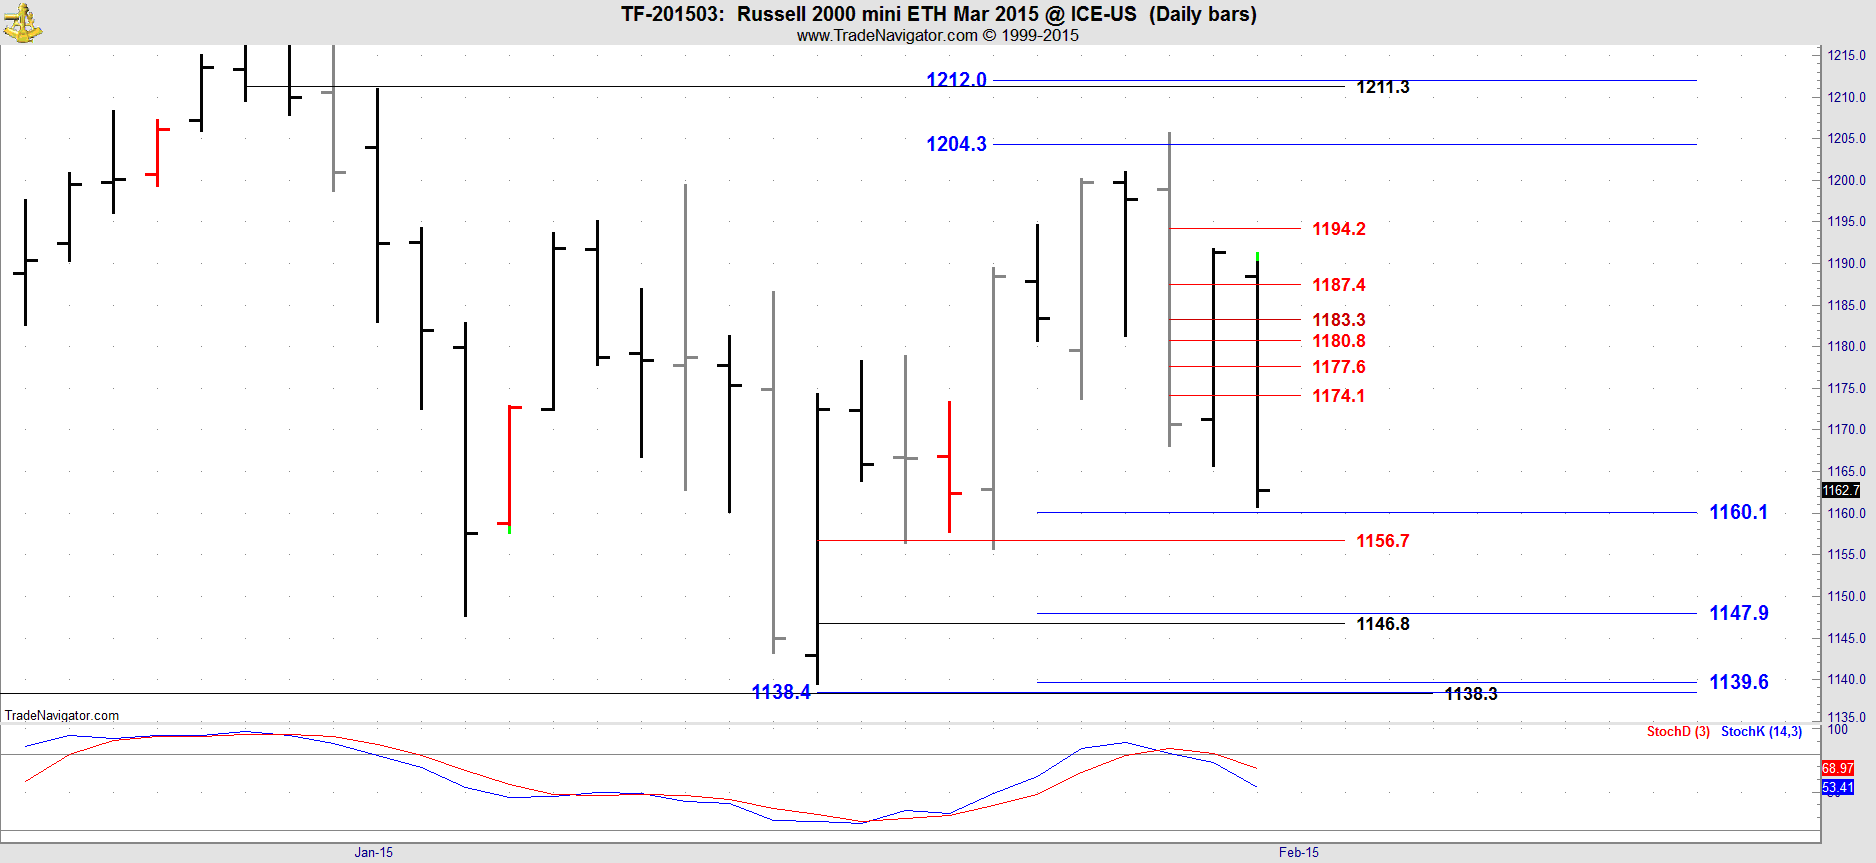This screenshot has width=1876, height=863.
Task: Click the red 68.97 stochastic value tag
Action: (x=1837, y=768)
